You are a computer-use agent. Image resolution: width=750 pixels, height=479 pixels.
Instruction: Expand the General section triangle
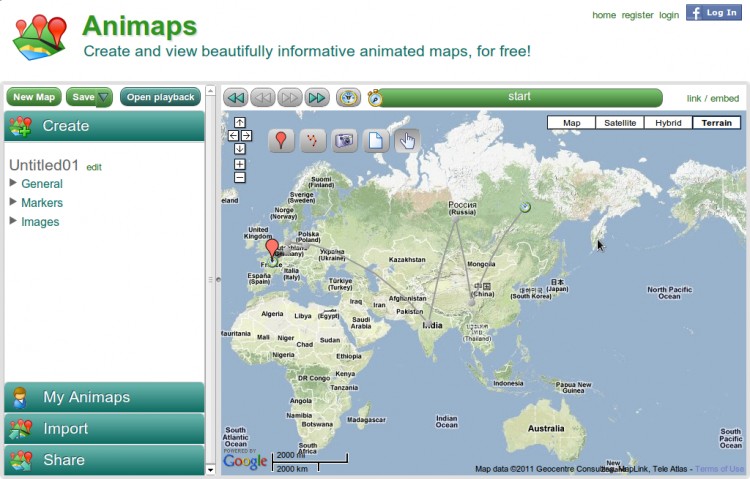click(13, 183)
